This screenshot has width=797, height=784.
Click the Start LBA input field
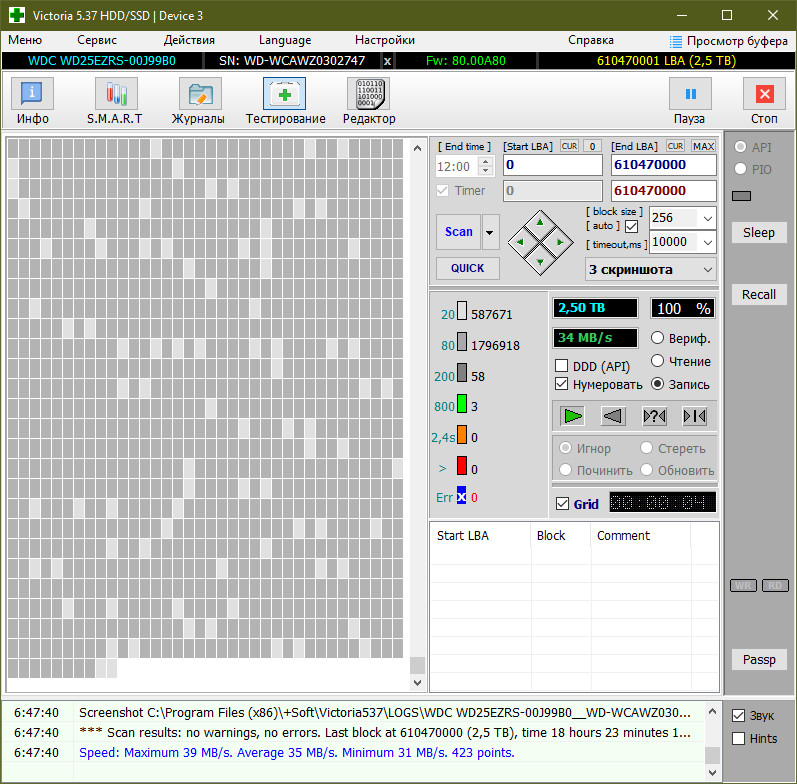552,165
